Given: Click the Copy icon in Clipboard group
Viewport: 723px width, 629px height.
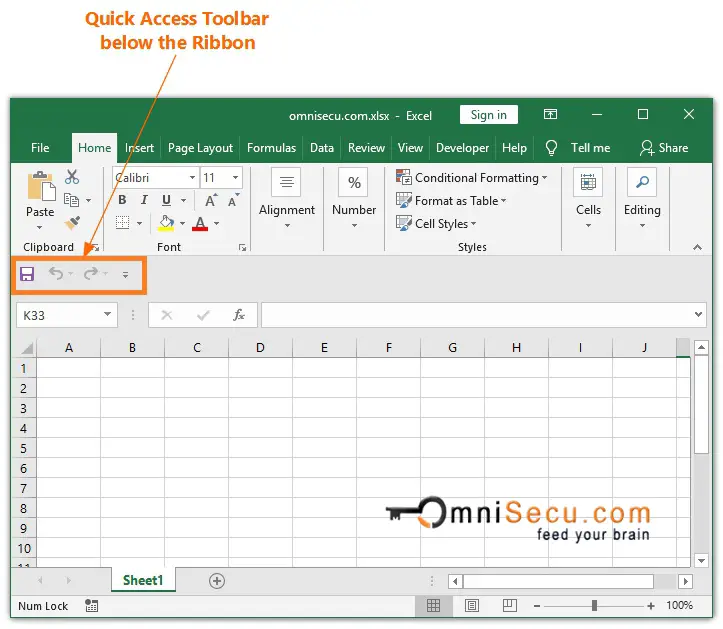Looking at the screenshot, I should (71, 200).
